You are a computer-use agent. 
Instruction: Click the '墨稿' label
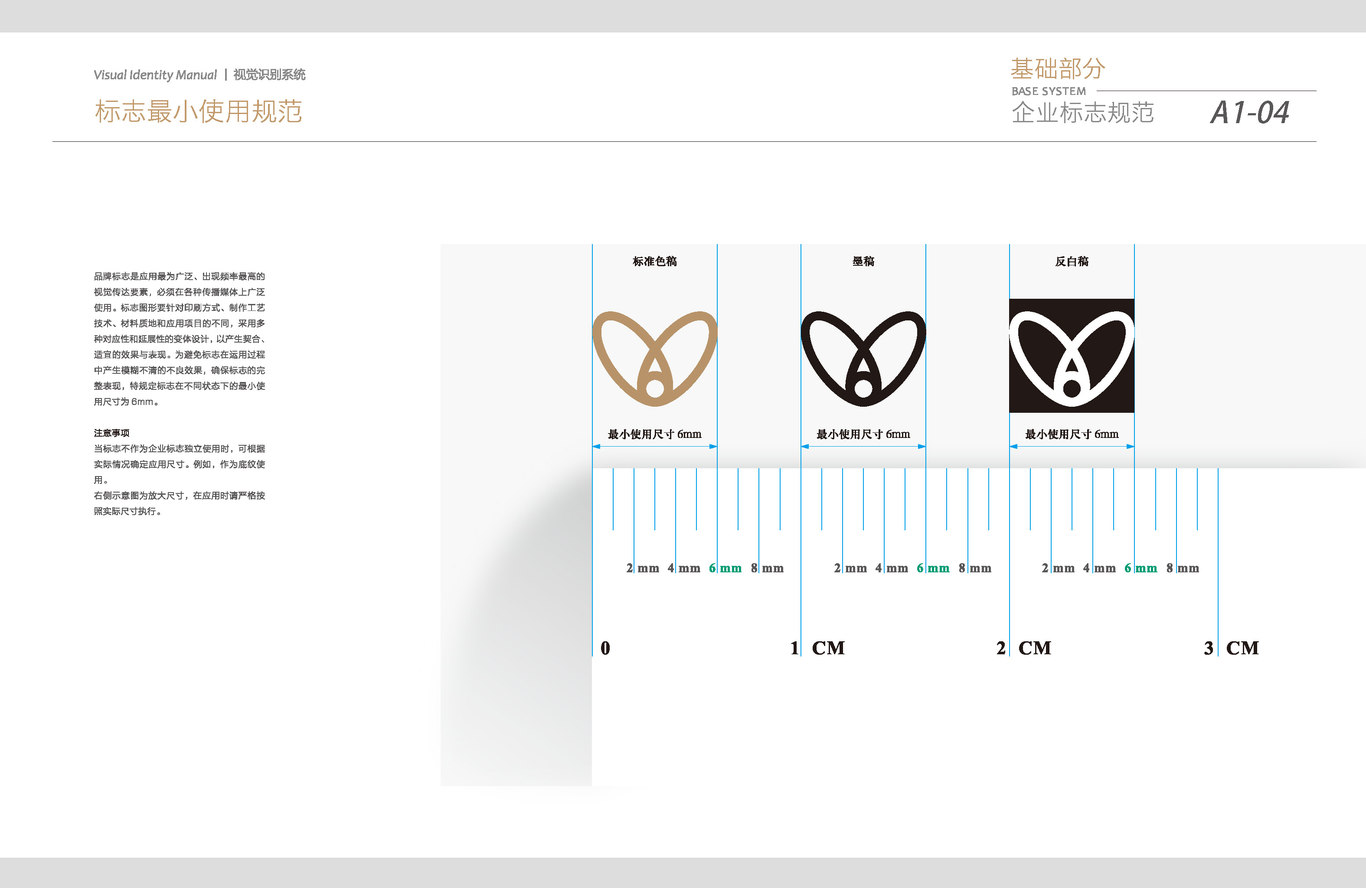tap(863, 261)
